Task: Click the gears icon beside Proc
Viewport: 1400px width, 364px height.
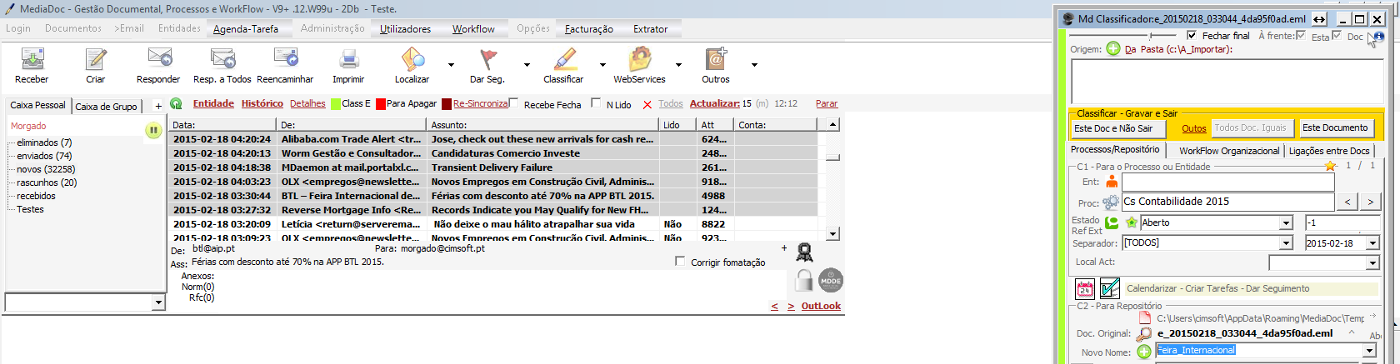Action: point(1111,201)
